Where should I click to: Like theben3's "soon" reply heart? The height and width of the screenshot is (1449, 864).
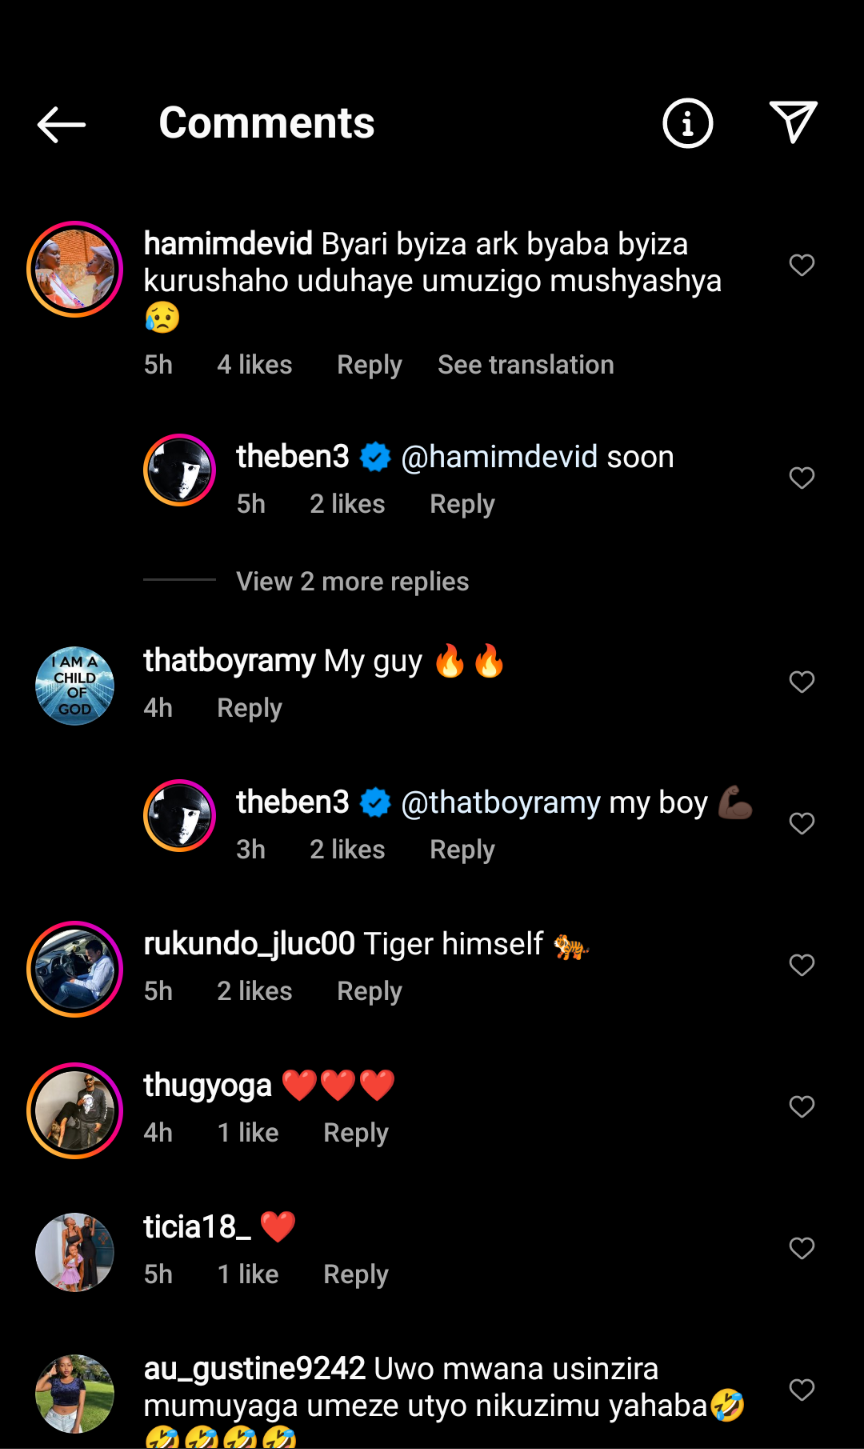tap(802, 478)
